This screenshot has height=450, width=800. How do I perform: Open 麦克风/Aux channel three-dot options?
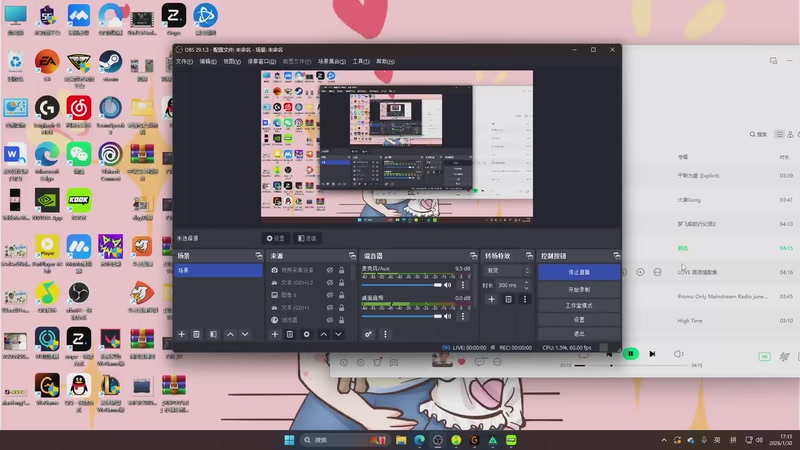463,285
